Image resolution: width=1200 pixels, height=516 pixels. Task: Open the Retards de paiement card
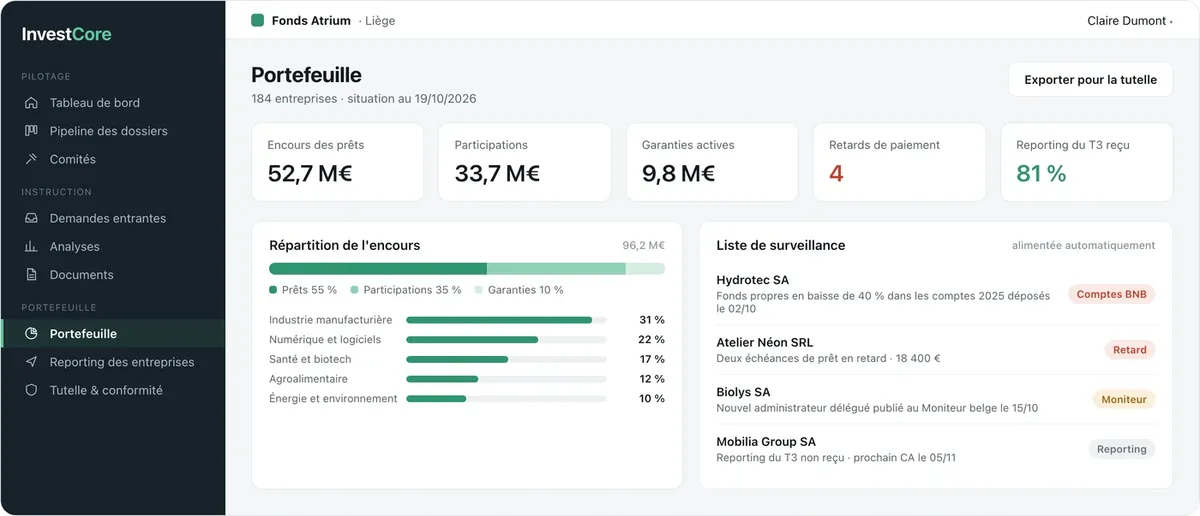coord(899,162)
